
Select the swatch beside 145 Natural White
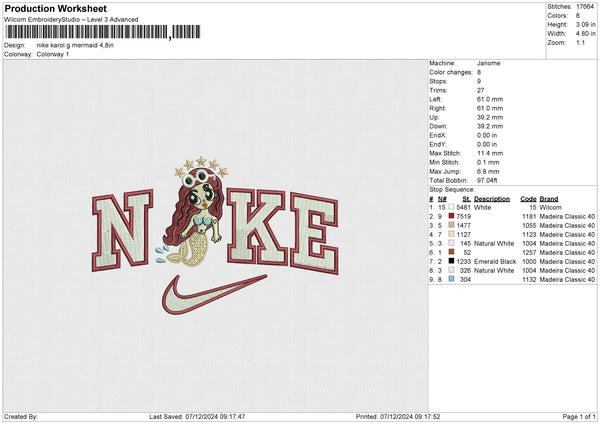[x=451, y=243]
